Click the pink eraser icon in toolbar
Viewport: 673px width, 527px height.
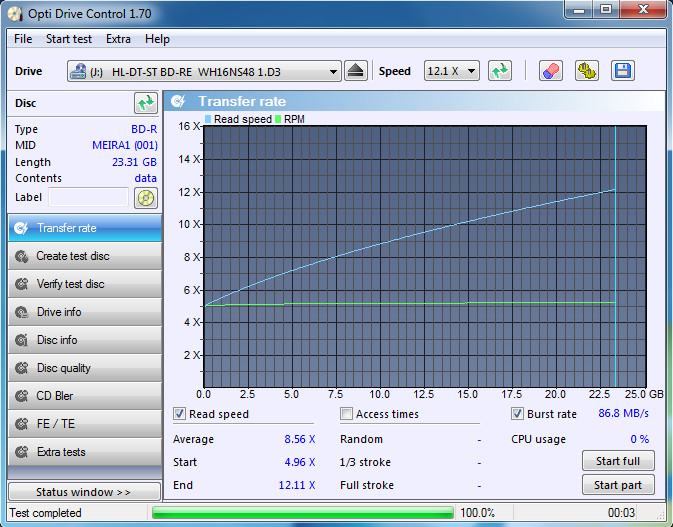551,71
